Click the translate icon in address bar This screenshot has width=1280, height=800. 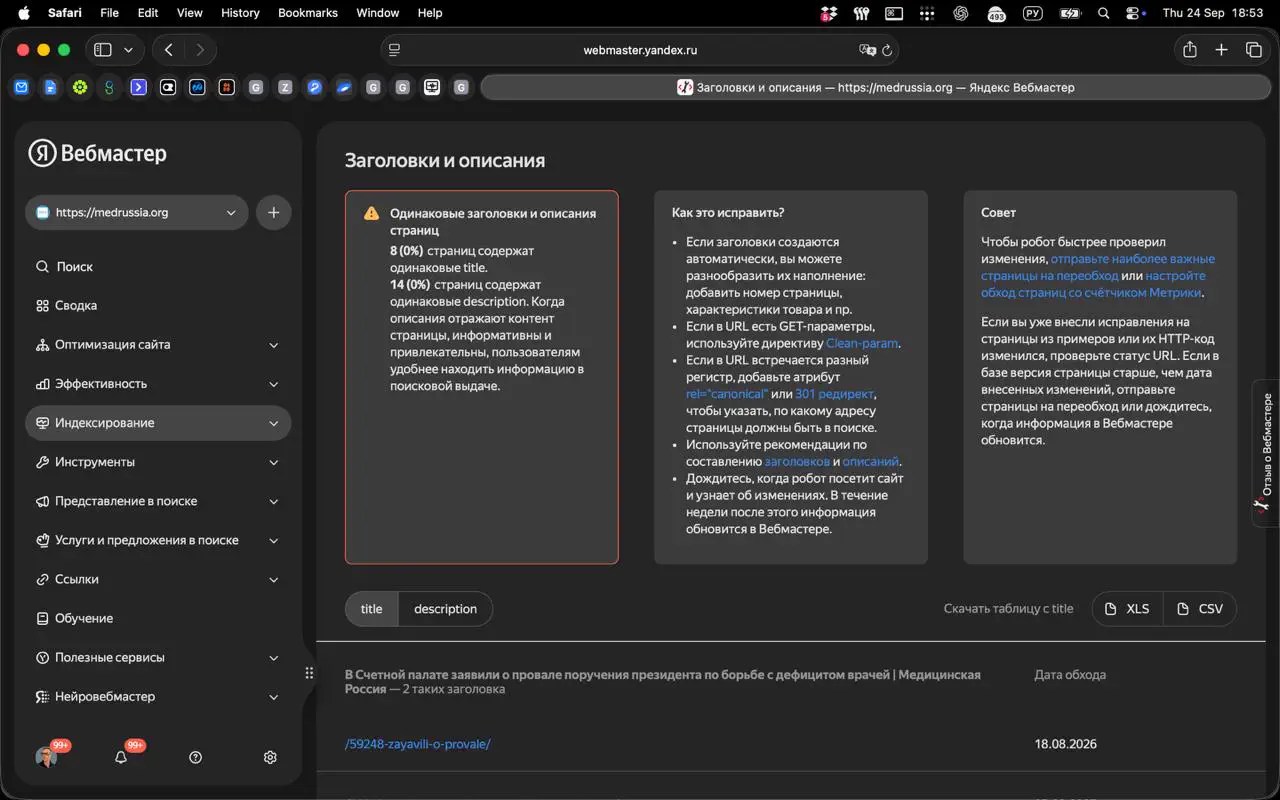pyautogui.click(x=867, y=50)
